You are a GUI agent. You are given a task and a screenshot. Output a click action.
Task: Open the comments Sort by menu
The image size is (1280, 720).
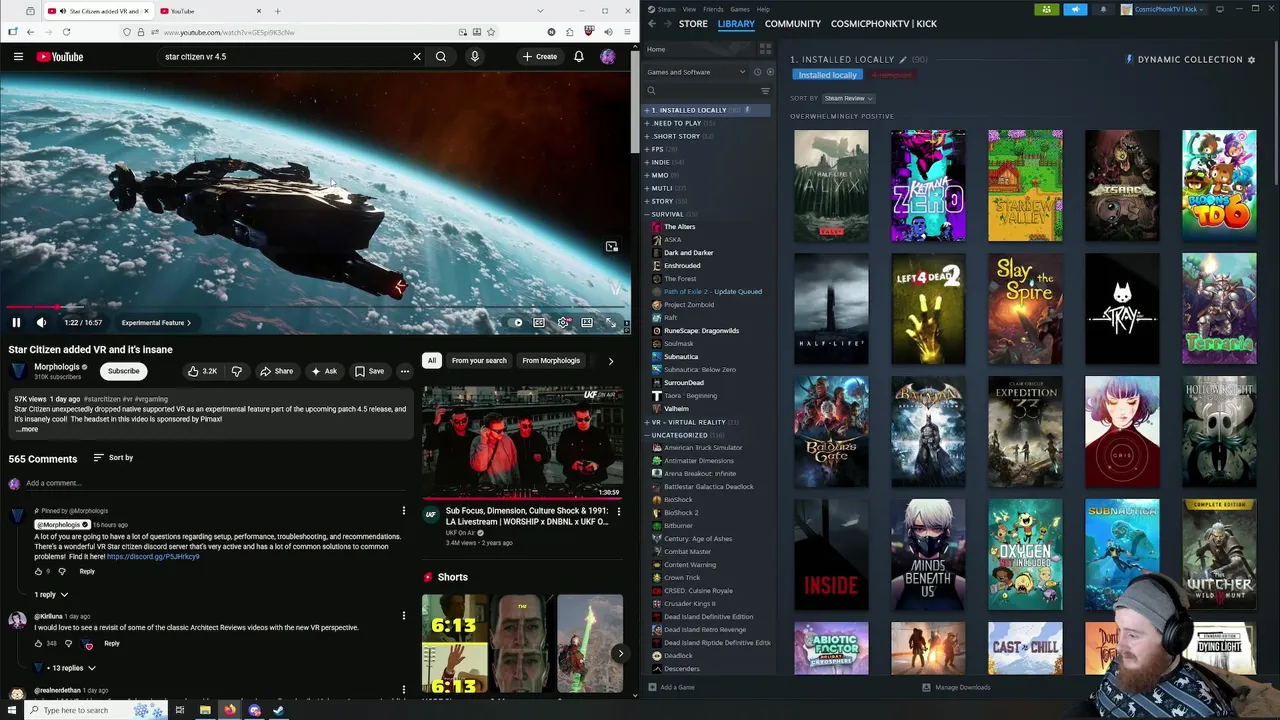pyautogui.click(x=113, y=458)
